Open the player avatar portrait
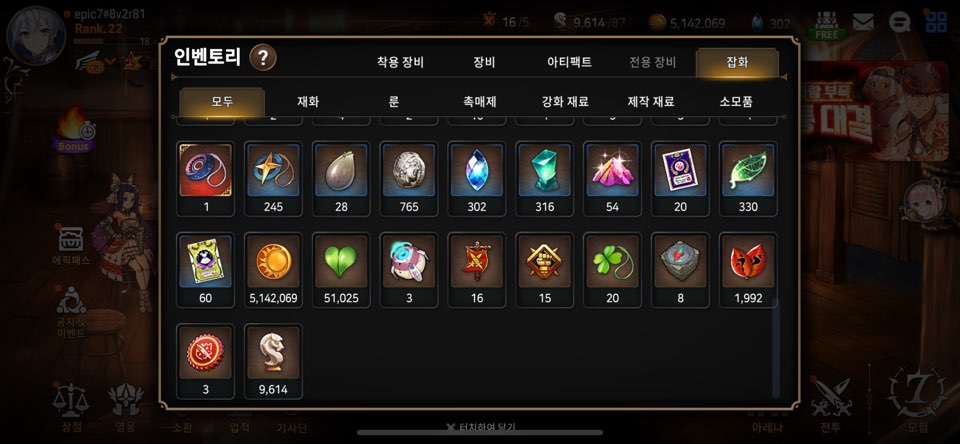960x444 pixels. (36, 35)
